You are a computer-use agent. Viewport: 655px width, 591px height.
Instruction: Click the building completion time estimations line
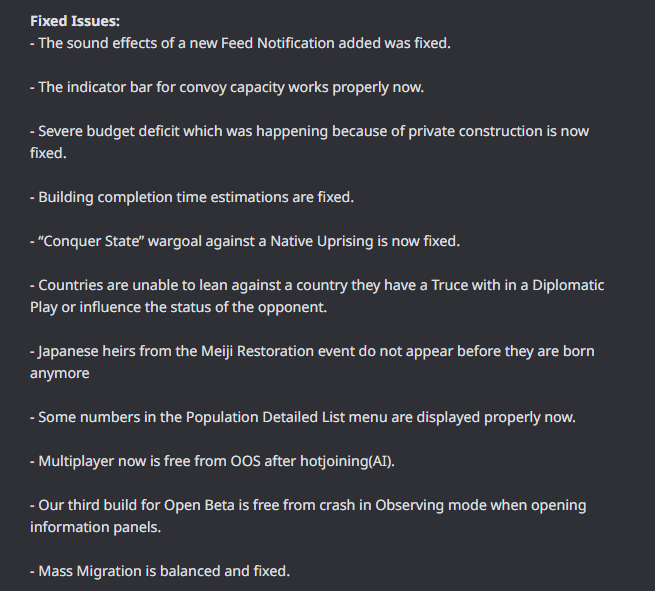(x=192, y=197)
